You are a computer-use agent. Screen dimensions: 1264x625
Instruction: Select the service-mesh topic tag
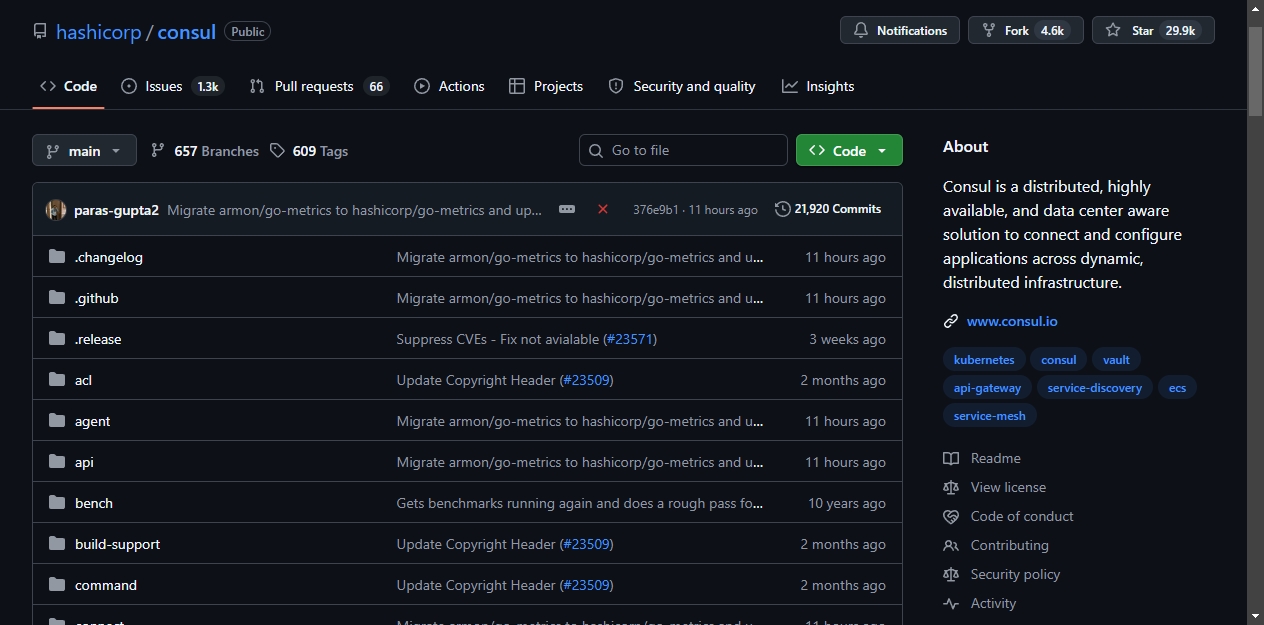pyautogui.click(x=989, y=415)
